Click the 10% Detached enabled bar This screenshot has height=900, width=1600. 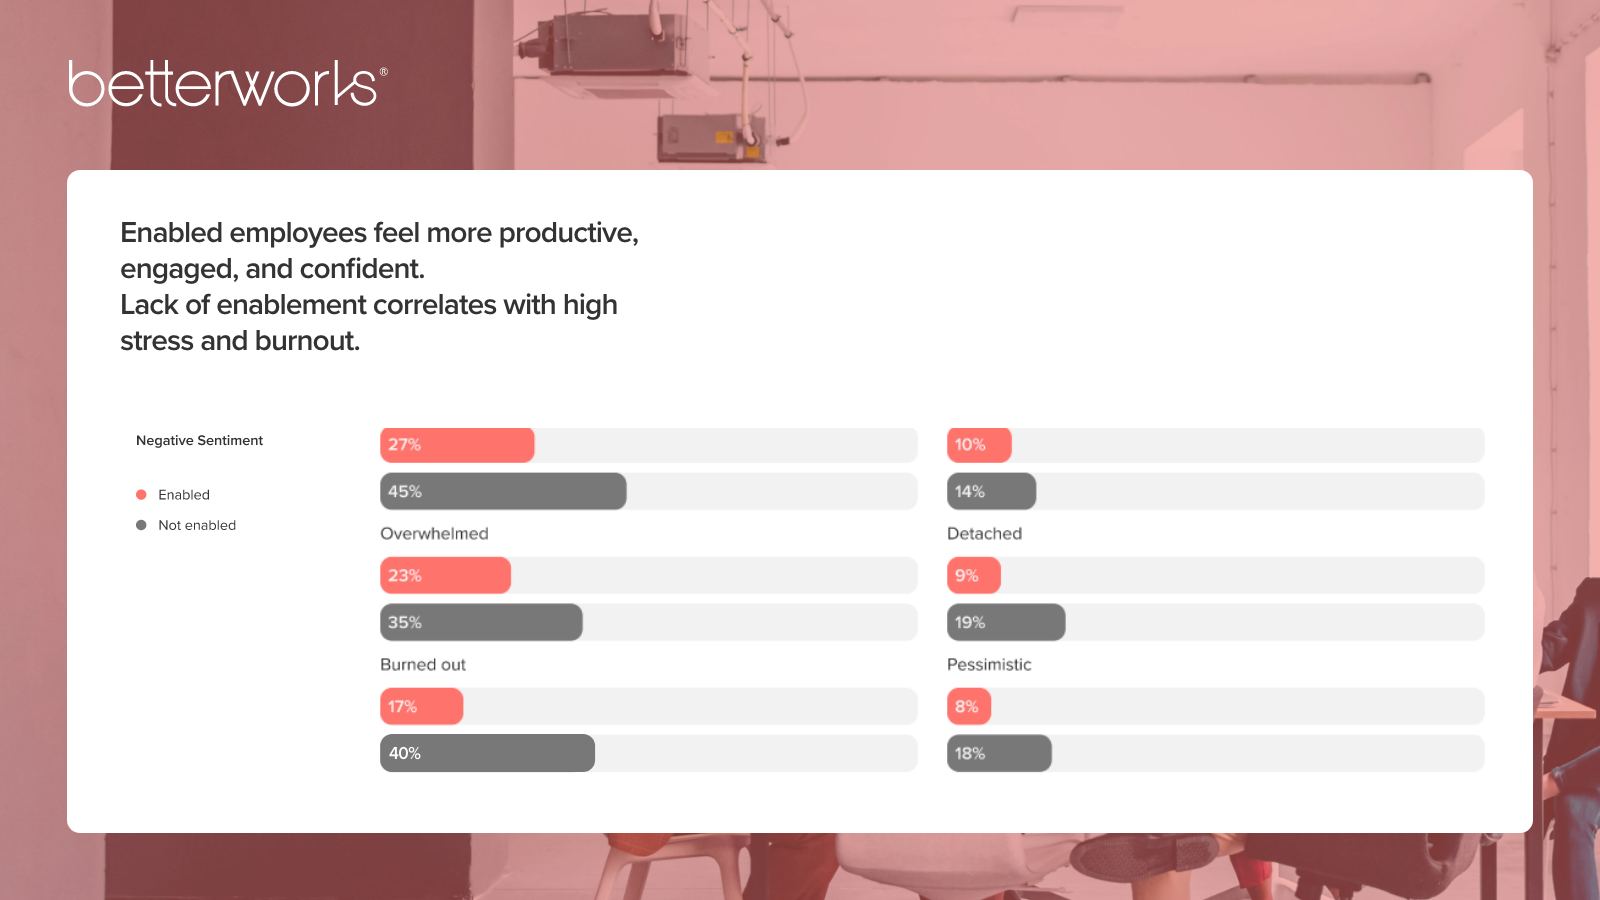[x=979, y=445]
